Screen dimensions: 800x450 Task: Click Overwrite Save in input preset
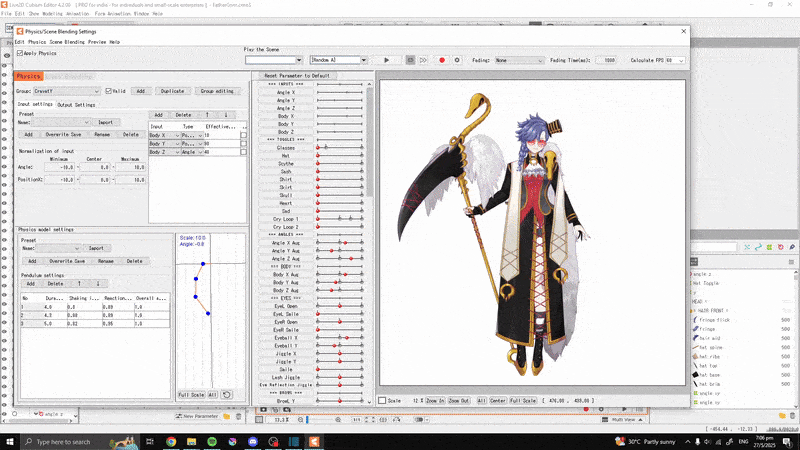coord(63,135)
